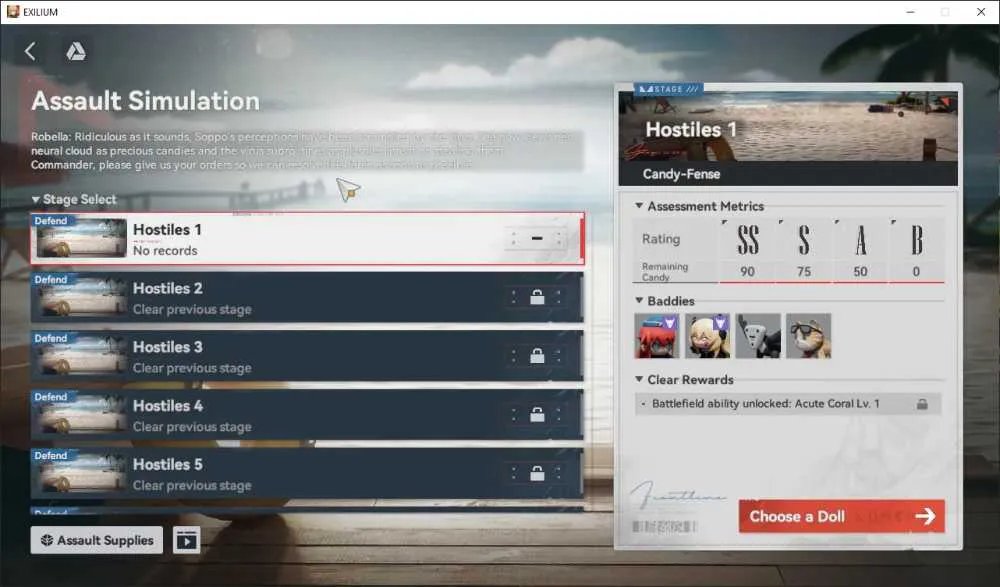This screenshot has height=587, width=1000.
Task: Select the Hostiles 5 stage
Action: (x=307, y=473)
